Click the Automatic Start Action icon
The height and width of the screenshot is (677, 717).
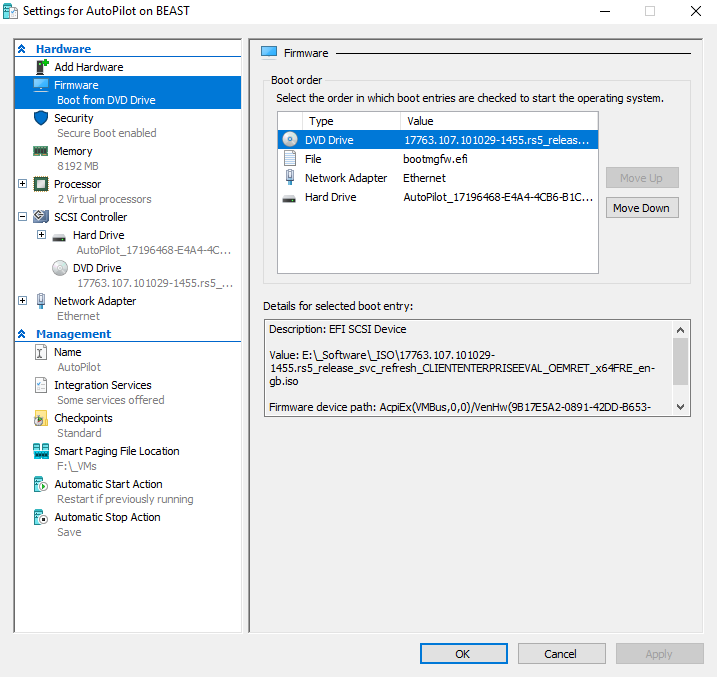[41, 484]
